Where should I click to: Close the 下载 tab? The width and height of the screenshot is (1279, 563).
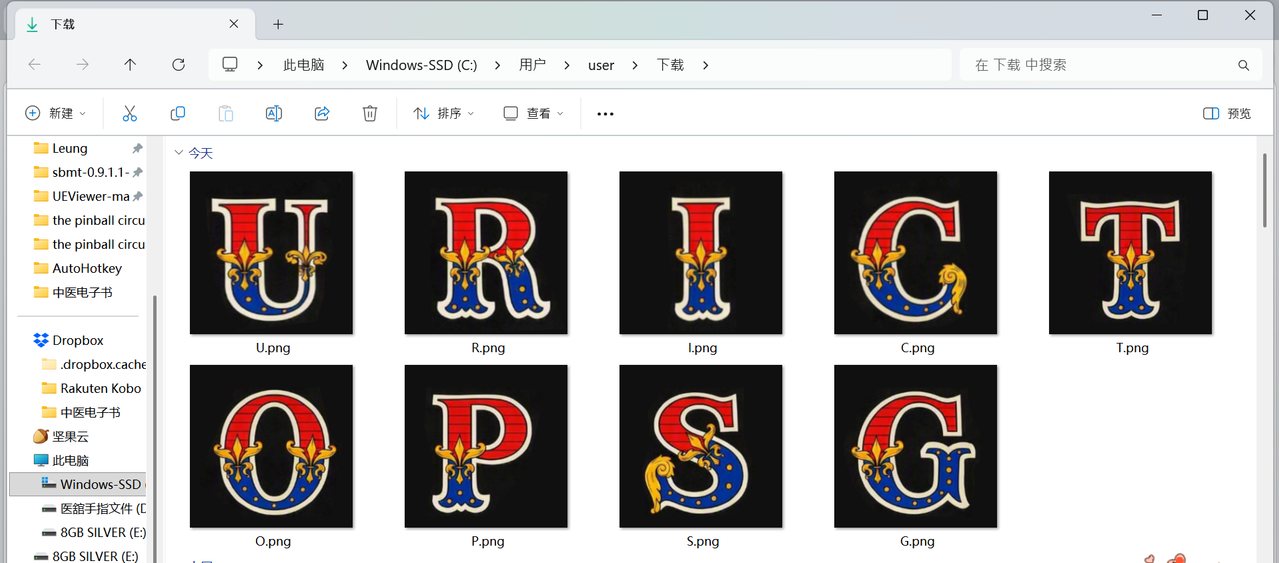click(x=234, y=24)
